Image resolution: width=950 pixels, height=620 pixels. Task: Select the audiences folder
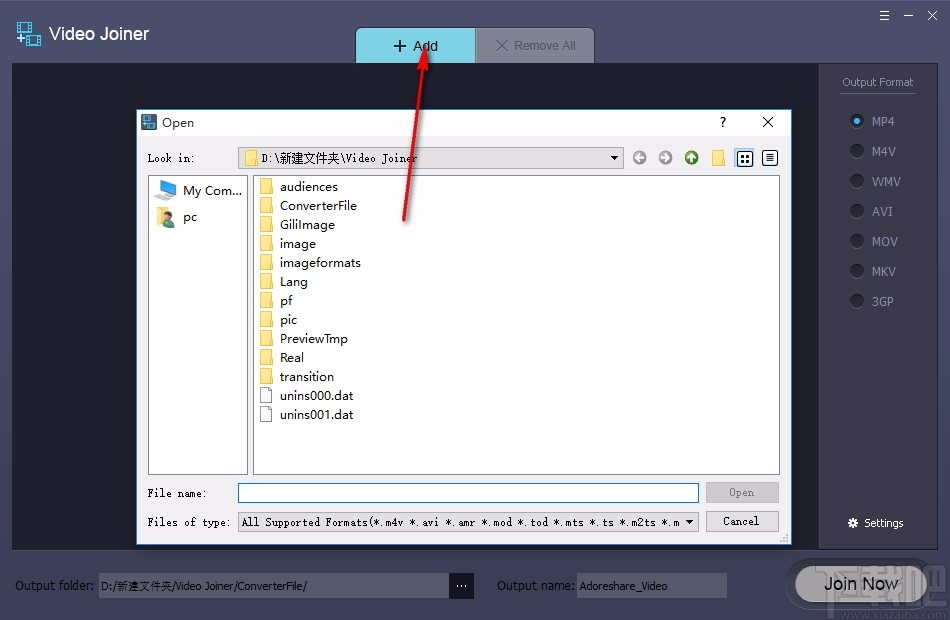click(x=299, y=187)
